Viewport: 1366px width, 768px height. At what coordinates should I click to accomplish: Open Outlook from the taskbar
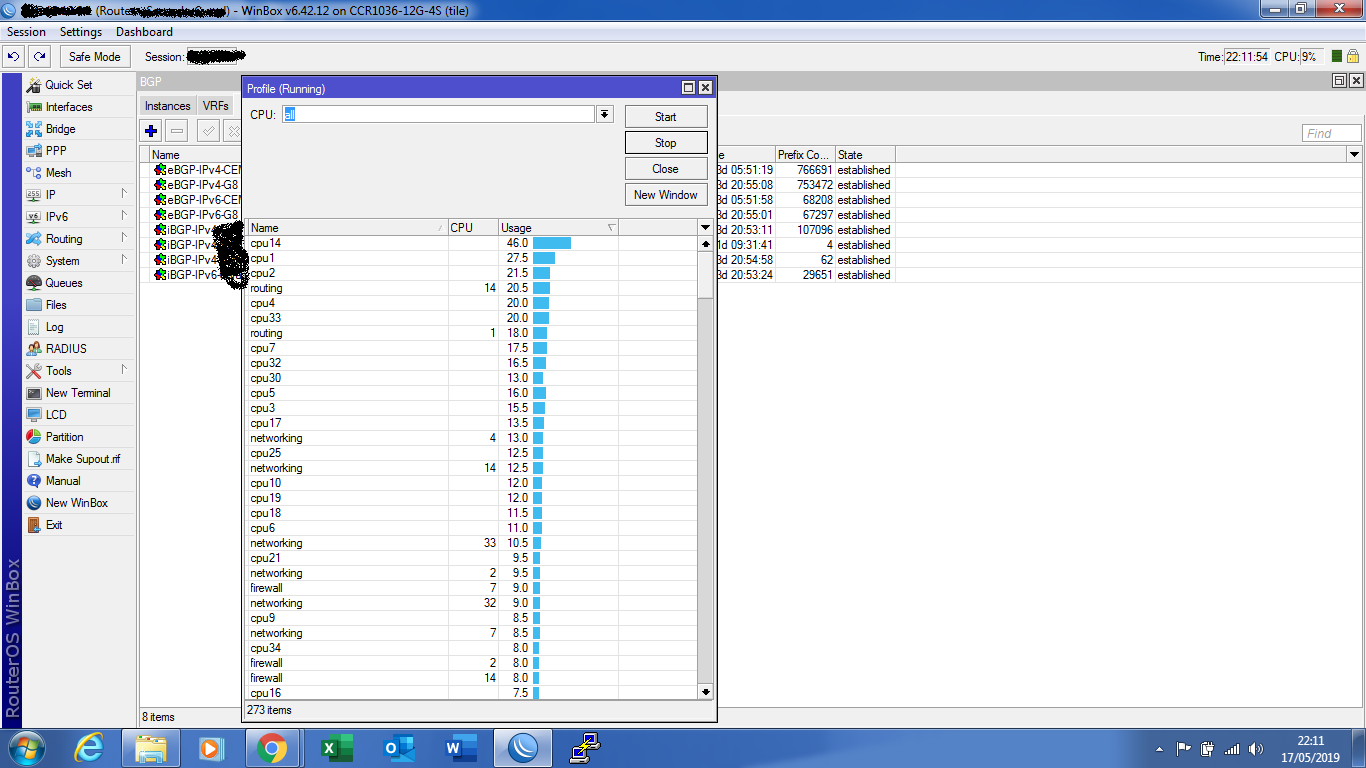click(x=397, y=748)
